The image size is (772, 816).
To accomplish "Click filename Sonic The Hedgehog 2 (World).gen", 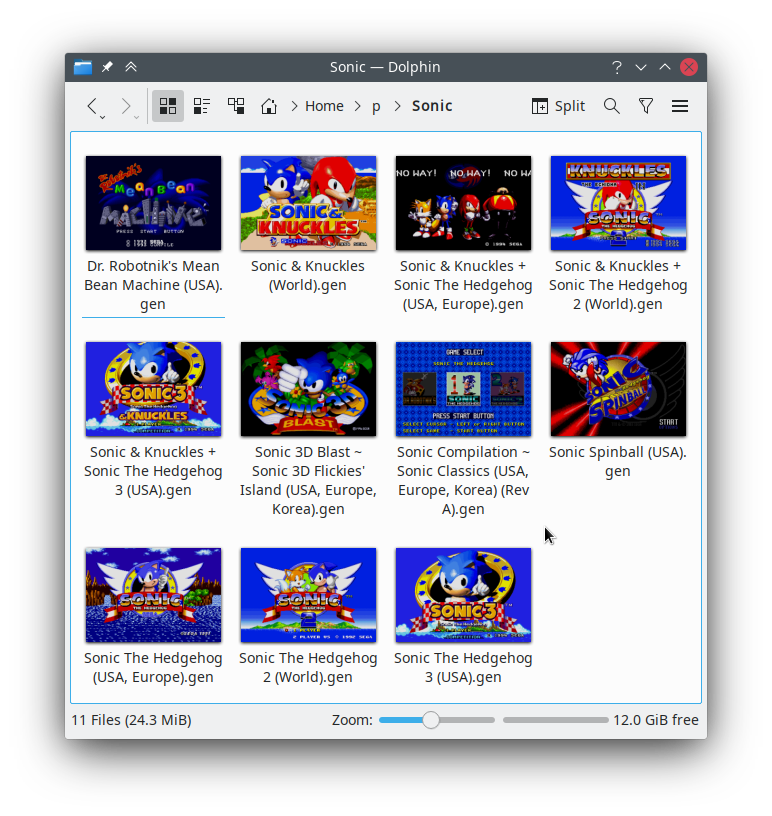I will pos(308,668).
